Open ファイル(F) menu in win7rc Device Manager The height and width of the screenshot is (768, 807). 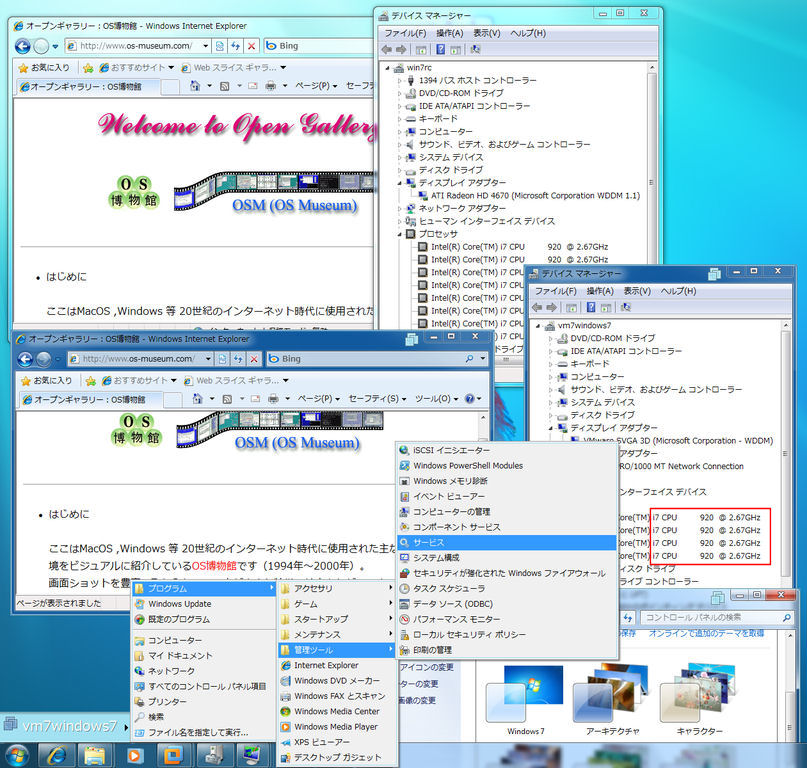[x=405, y=33]
